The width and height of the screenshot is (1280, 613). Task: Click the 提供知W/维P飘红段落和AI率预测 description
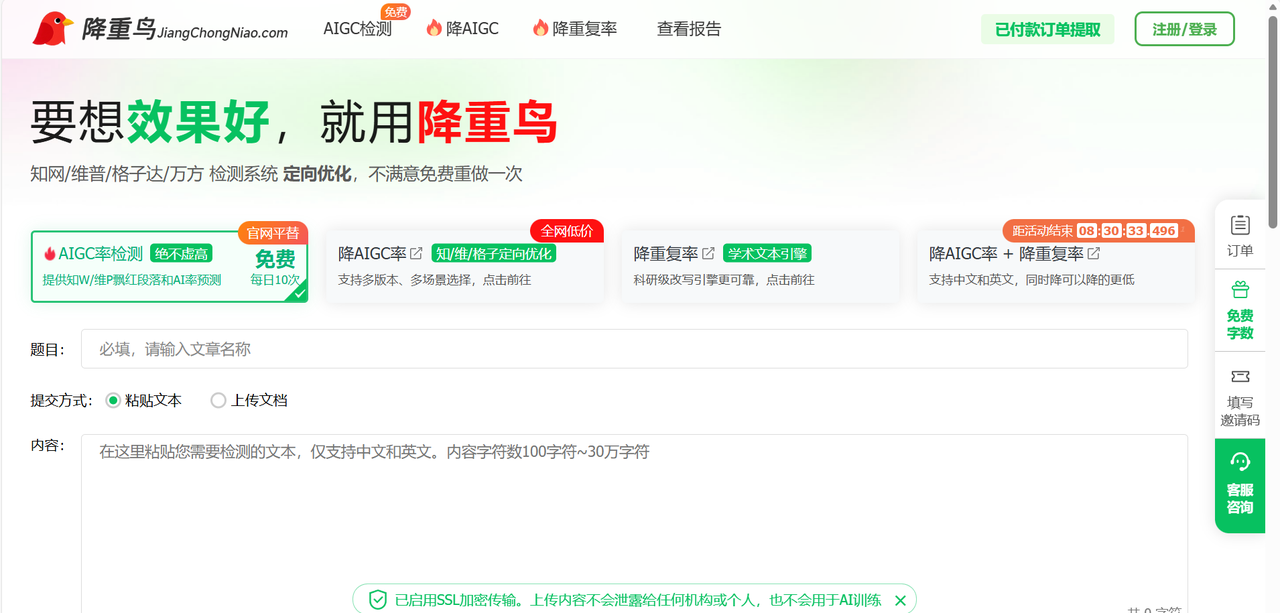click(132, 280)
